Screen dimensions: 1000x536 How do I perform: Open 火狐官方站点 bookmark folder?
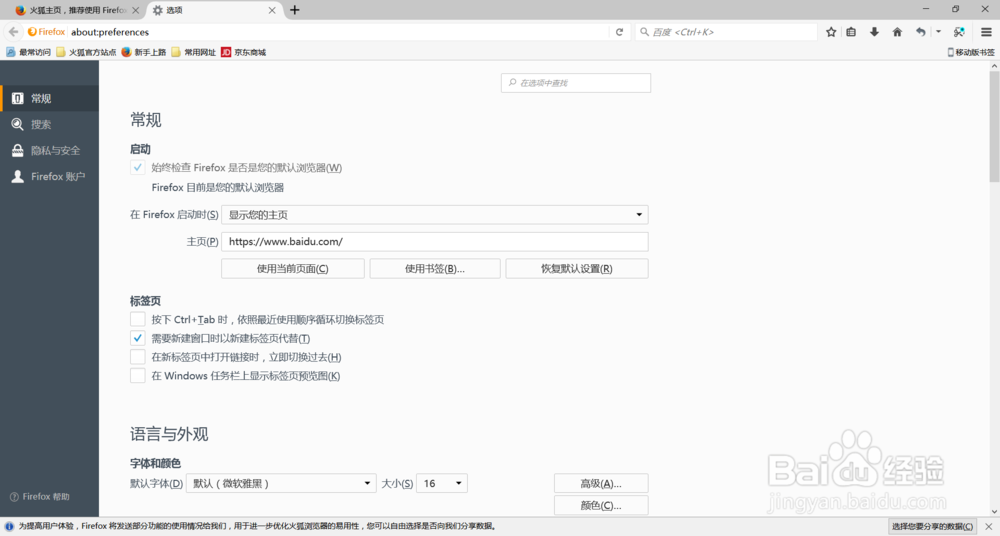(86, 52)
